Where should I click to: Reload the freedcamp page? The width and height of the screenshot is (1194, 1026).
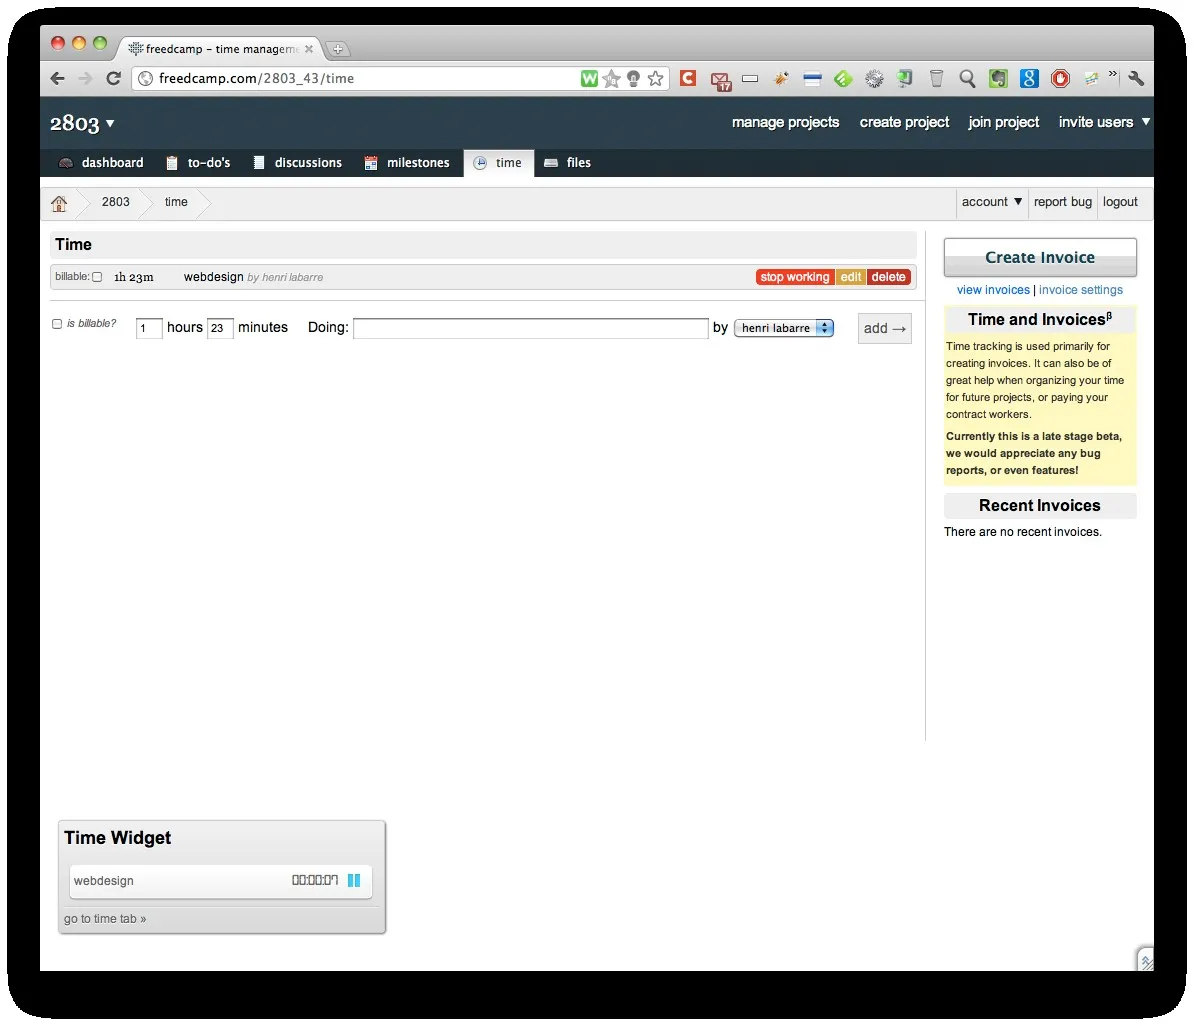point(113,78)
